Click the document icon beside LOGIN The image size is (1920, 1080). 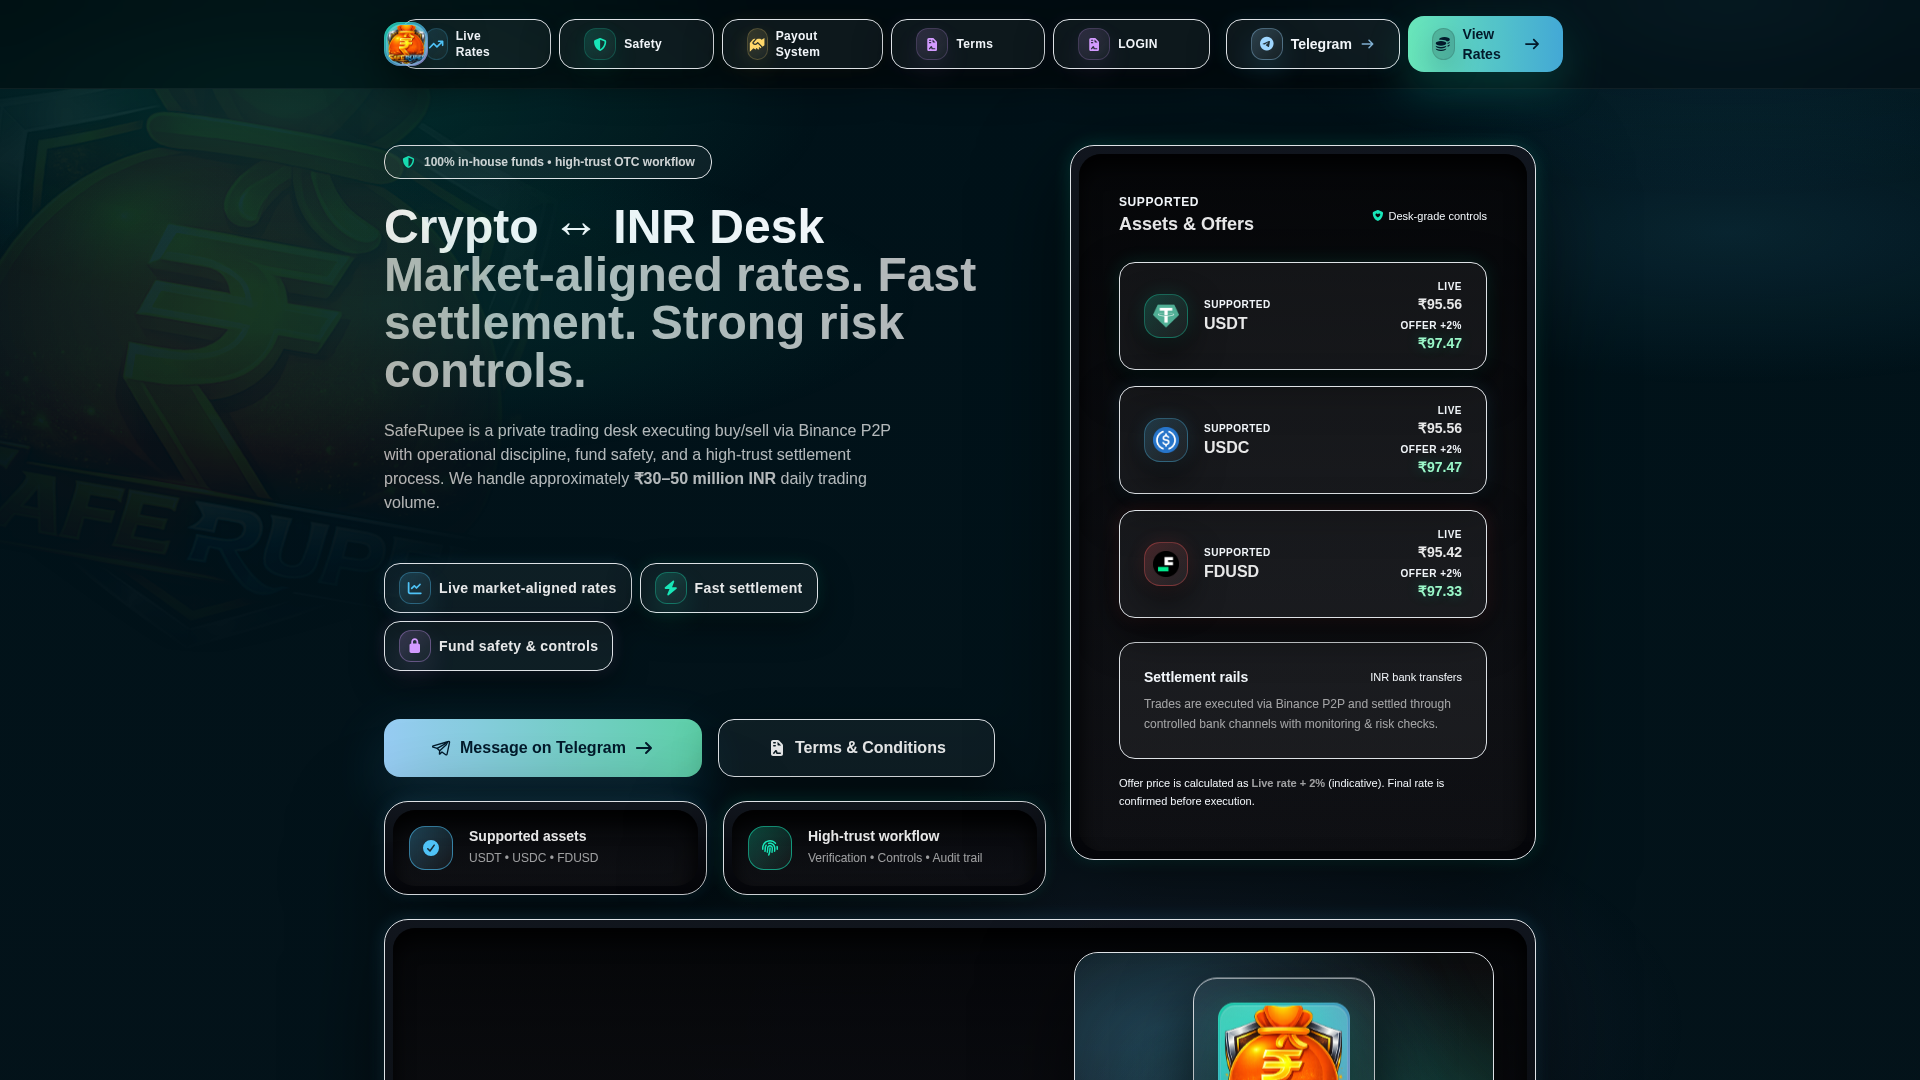(x=1094, y=44)
